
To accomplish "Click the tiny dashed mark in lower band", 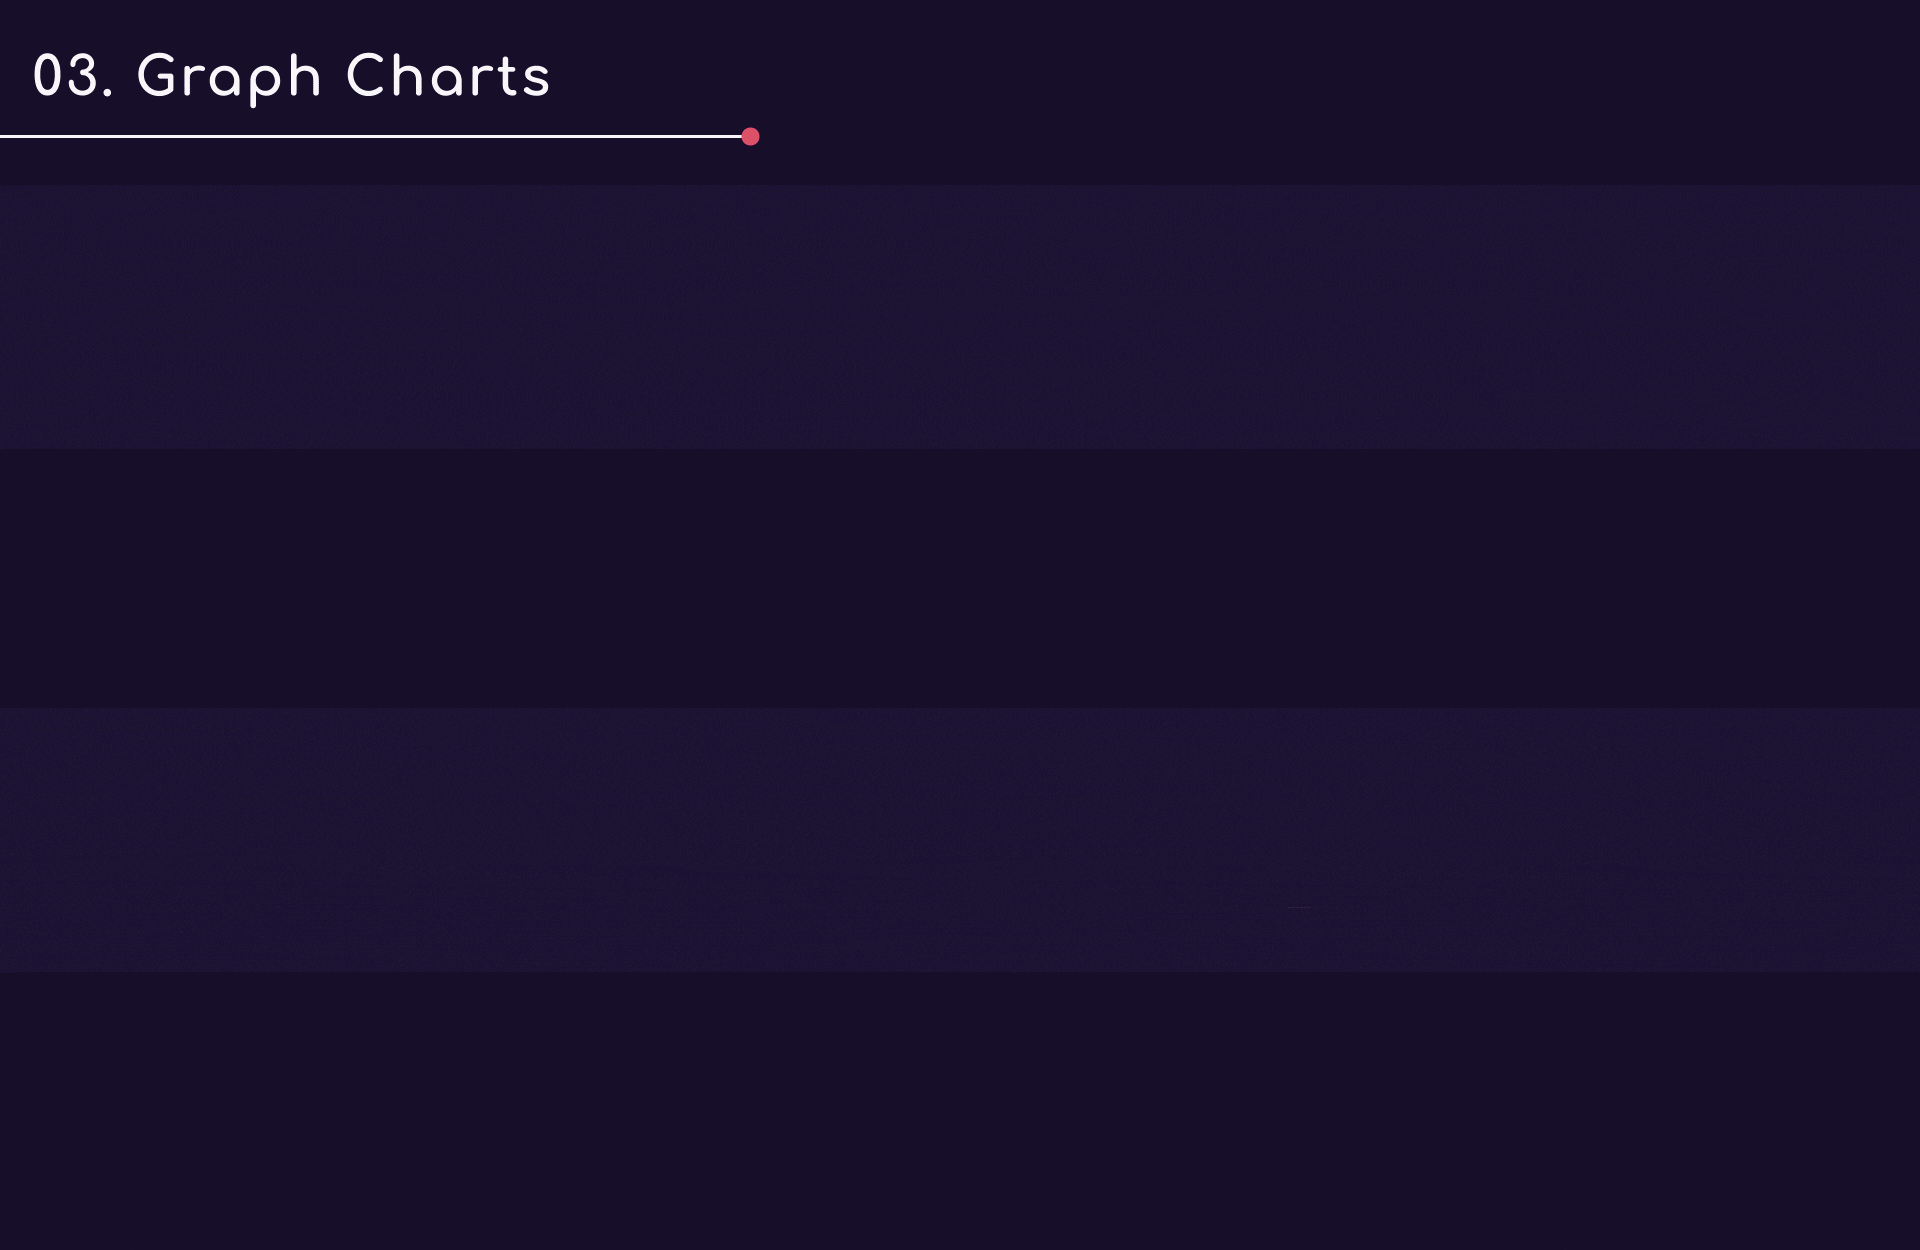I will point(1299,907).
